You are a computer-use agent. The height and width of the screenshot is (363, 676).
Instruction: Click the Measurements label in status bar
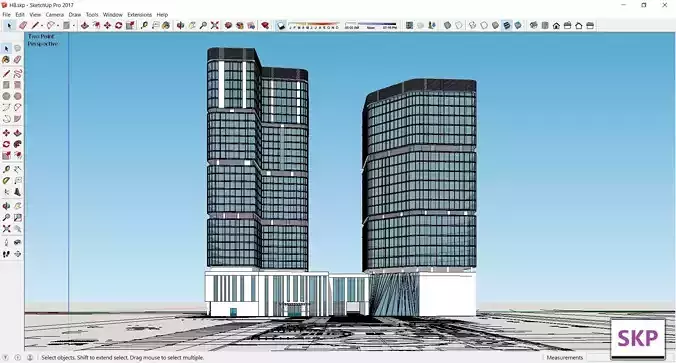point(564,357)
